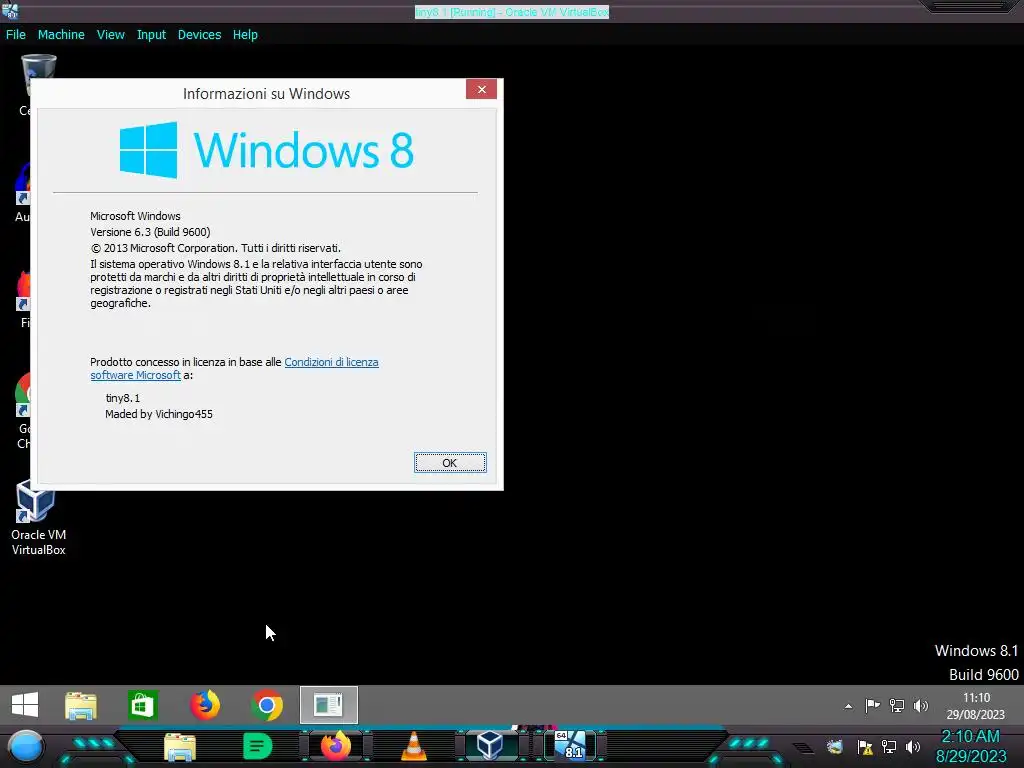Click the guest clock showing 11:10
Screen dimensions: 1024x768
[976, 706]
